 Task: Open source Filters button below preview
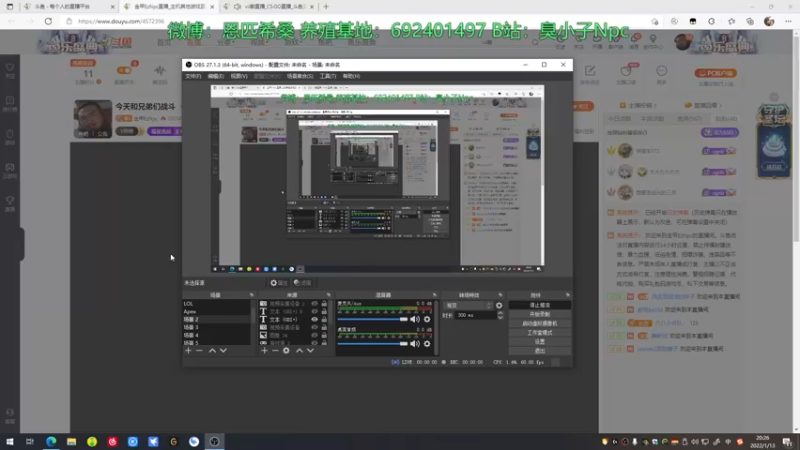click(x=303, y=283)
